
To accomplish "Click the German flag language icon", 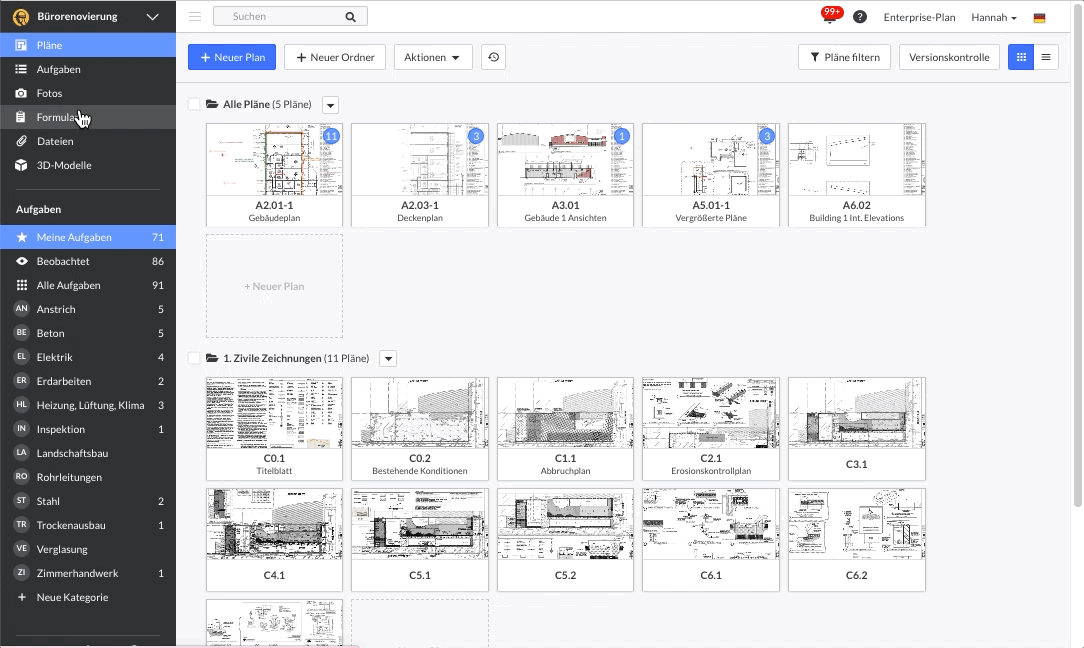I will tap(1039, 18).
